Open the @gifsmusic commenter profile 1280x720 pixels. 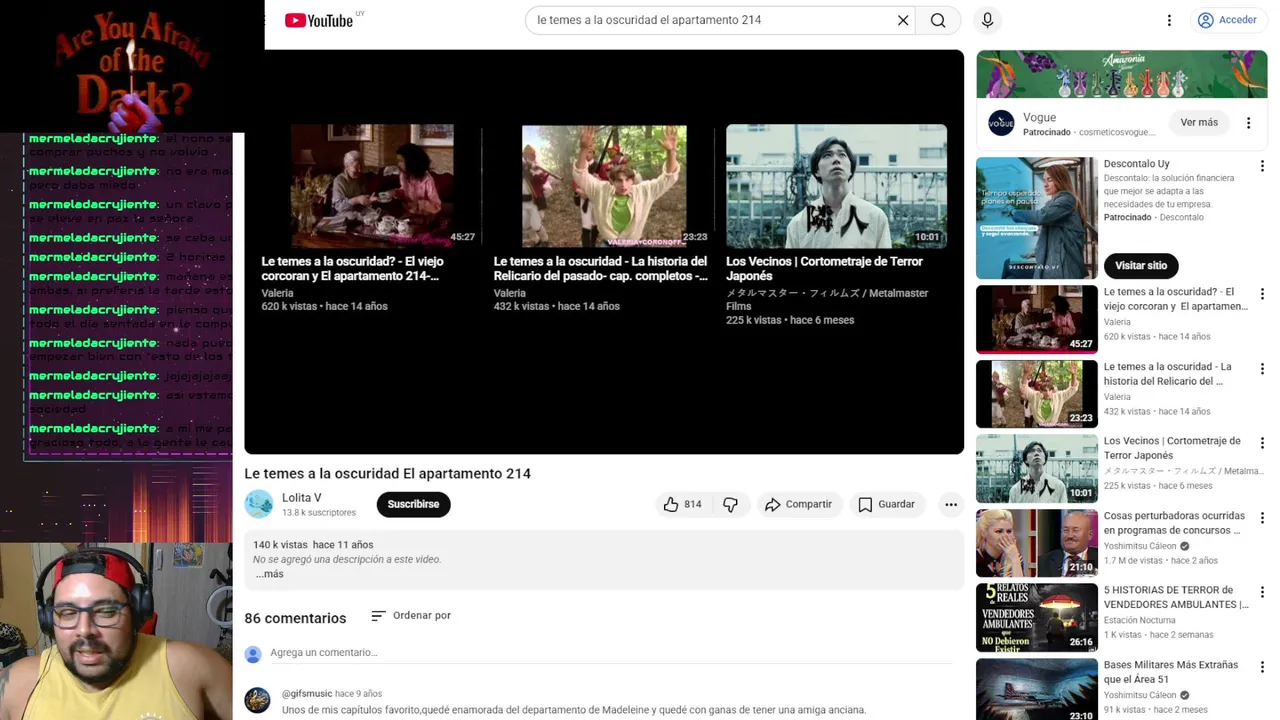307,694
